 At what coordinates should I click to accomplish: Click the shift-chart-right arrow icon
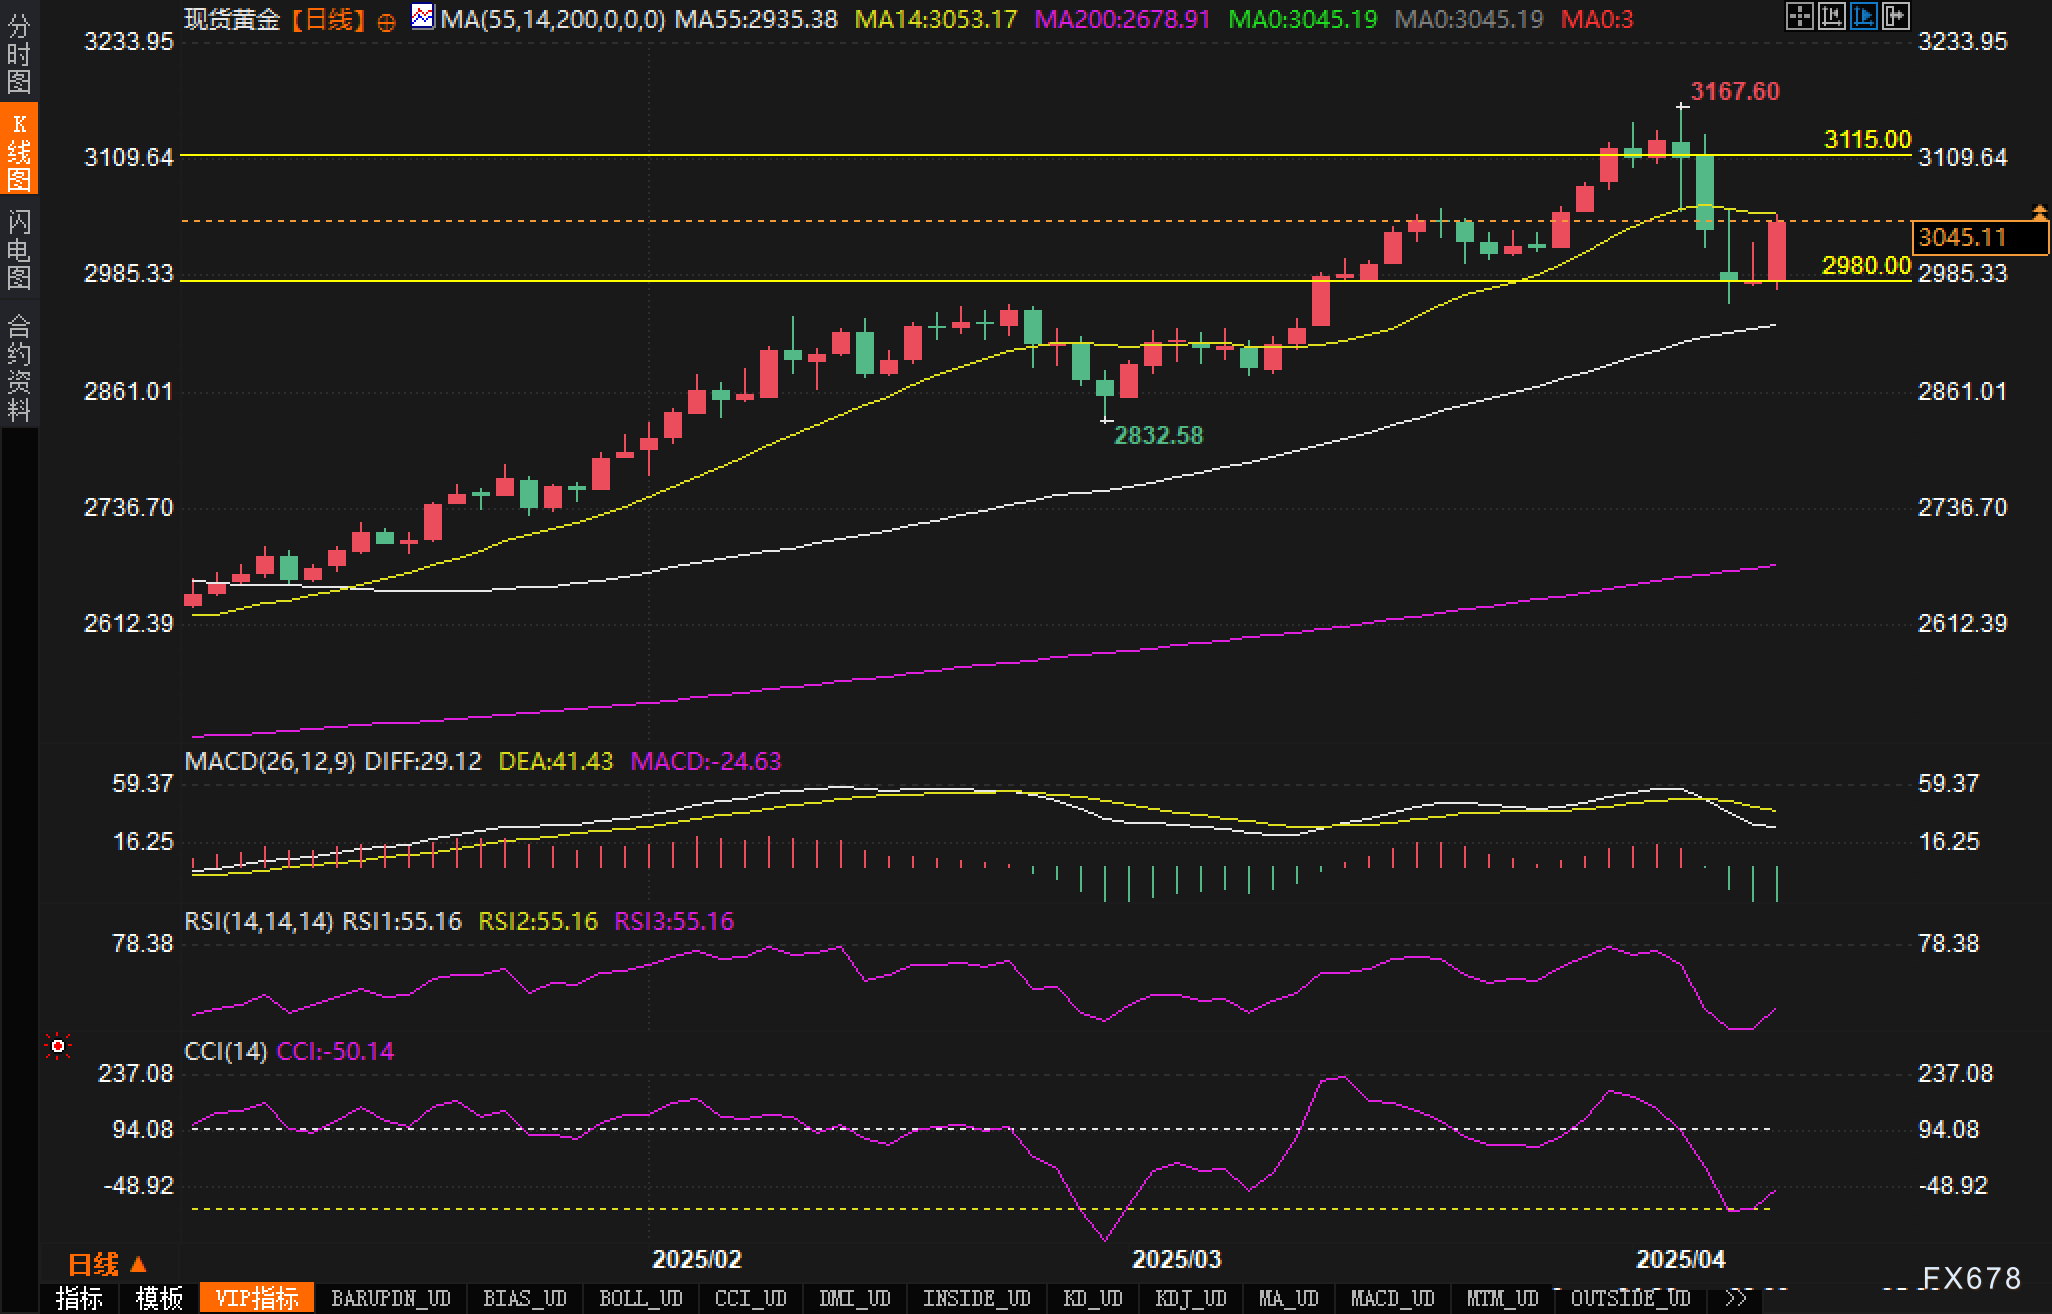tap(1895, 16)
